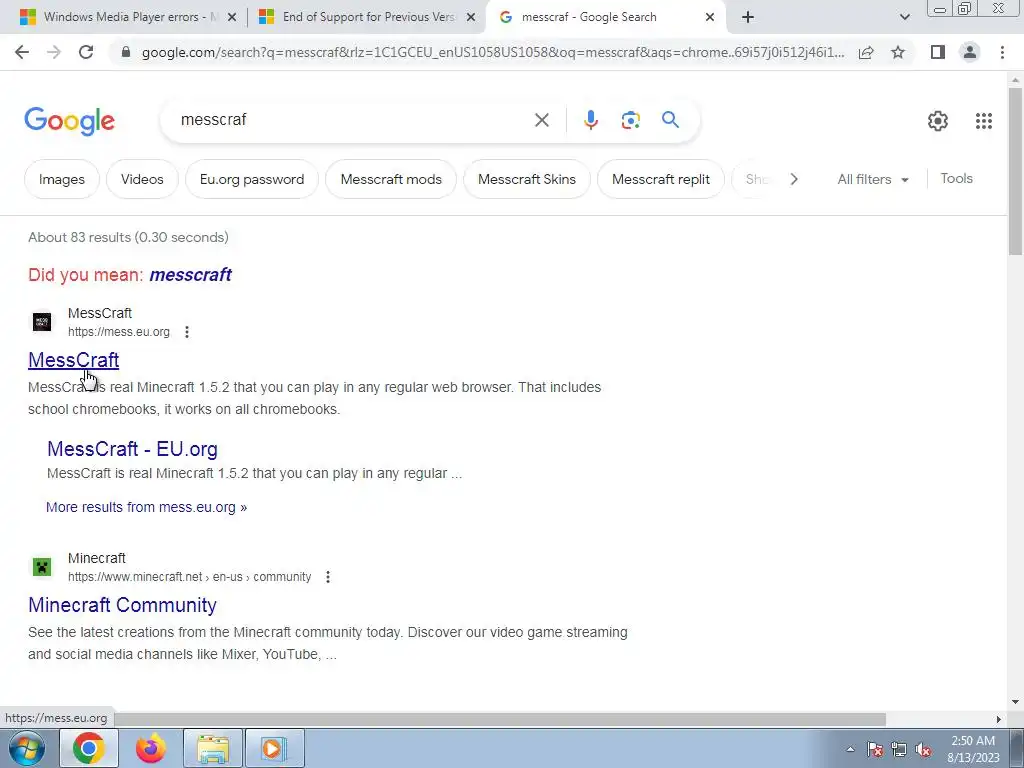Screen dimensions: 1024x768
Task: Open More results from mess.eu.org
Action: click(146, 507)
